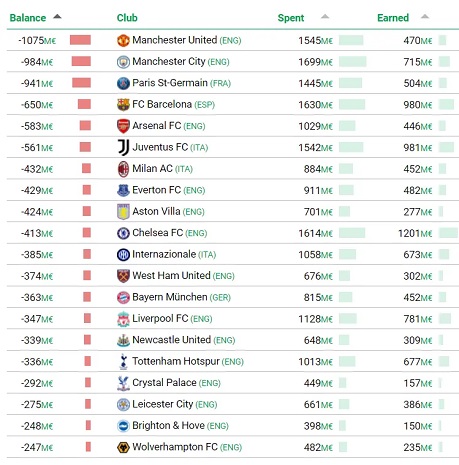Sort by Spent using the arrow

tap(325, 16)
